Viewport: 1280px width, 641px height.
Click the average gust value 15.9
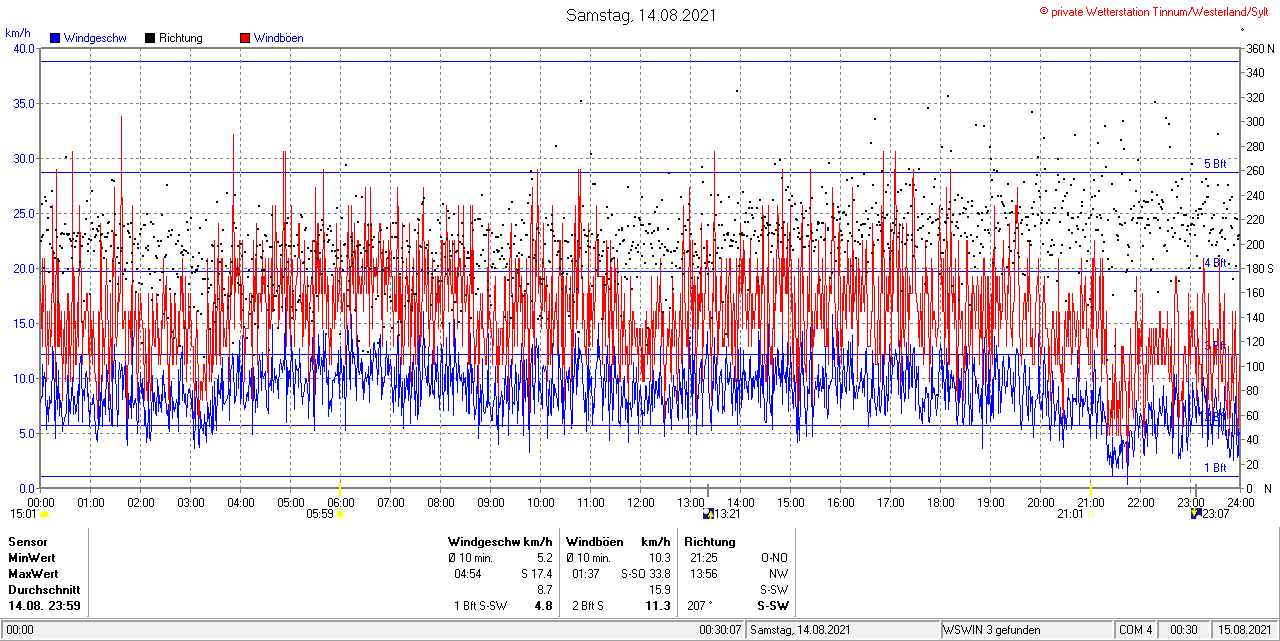[660, 590]
